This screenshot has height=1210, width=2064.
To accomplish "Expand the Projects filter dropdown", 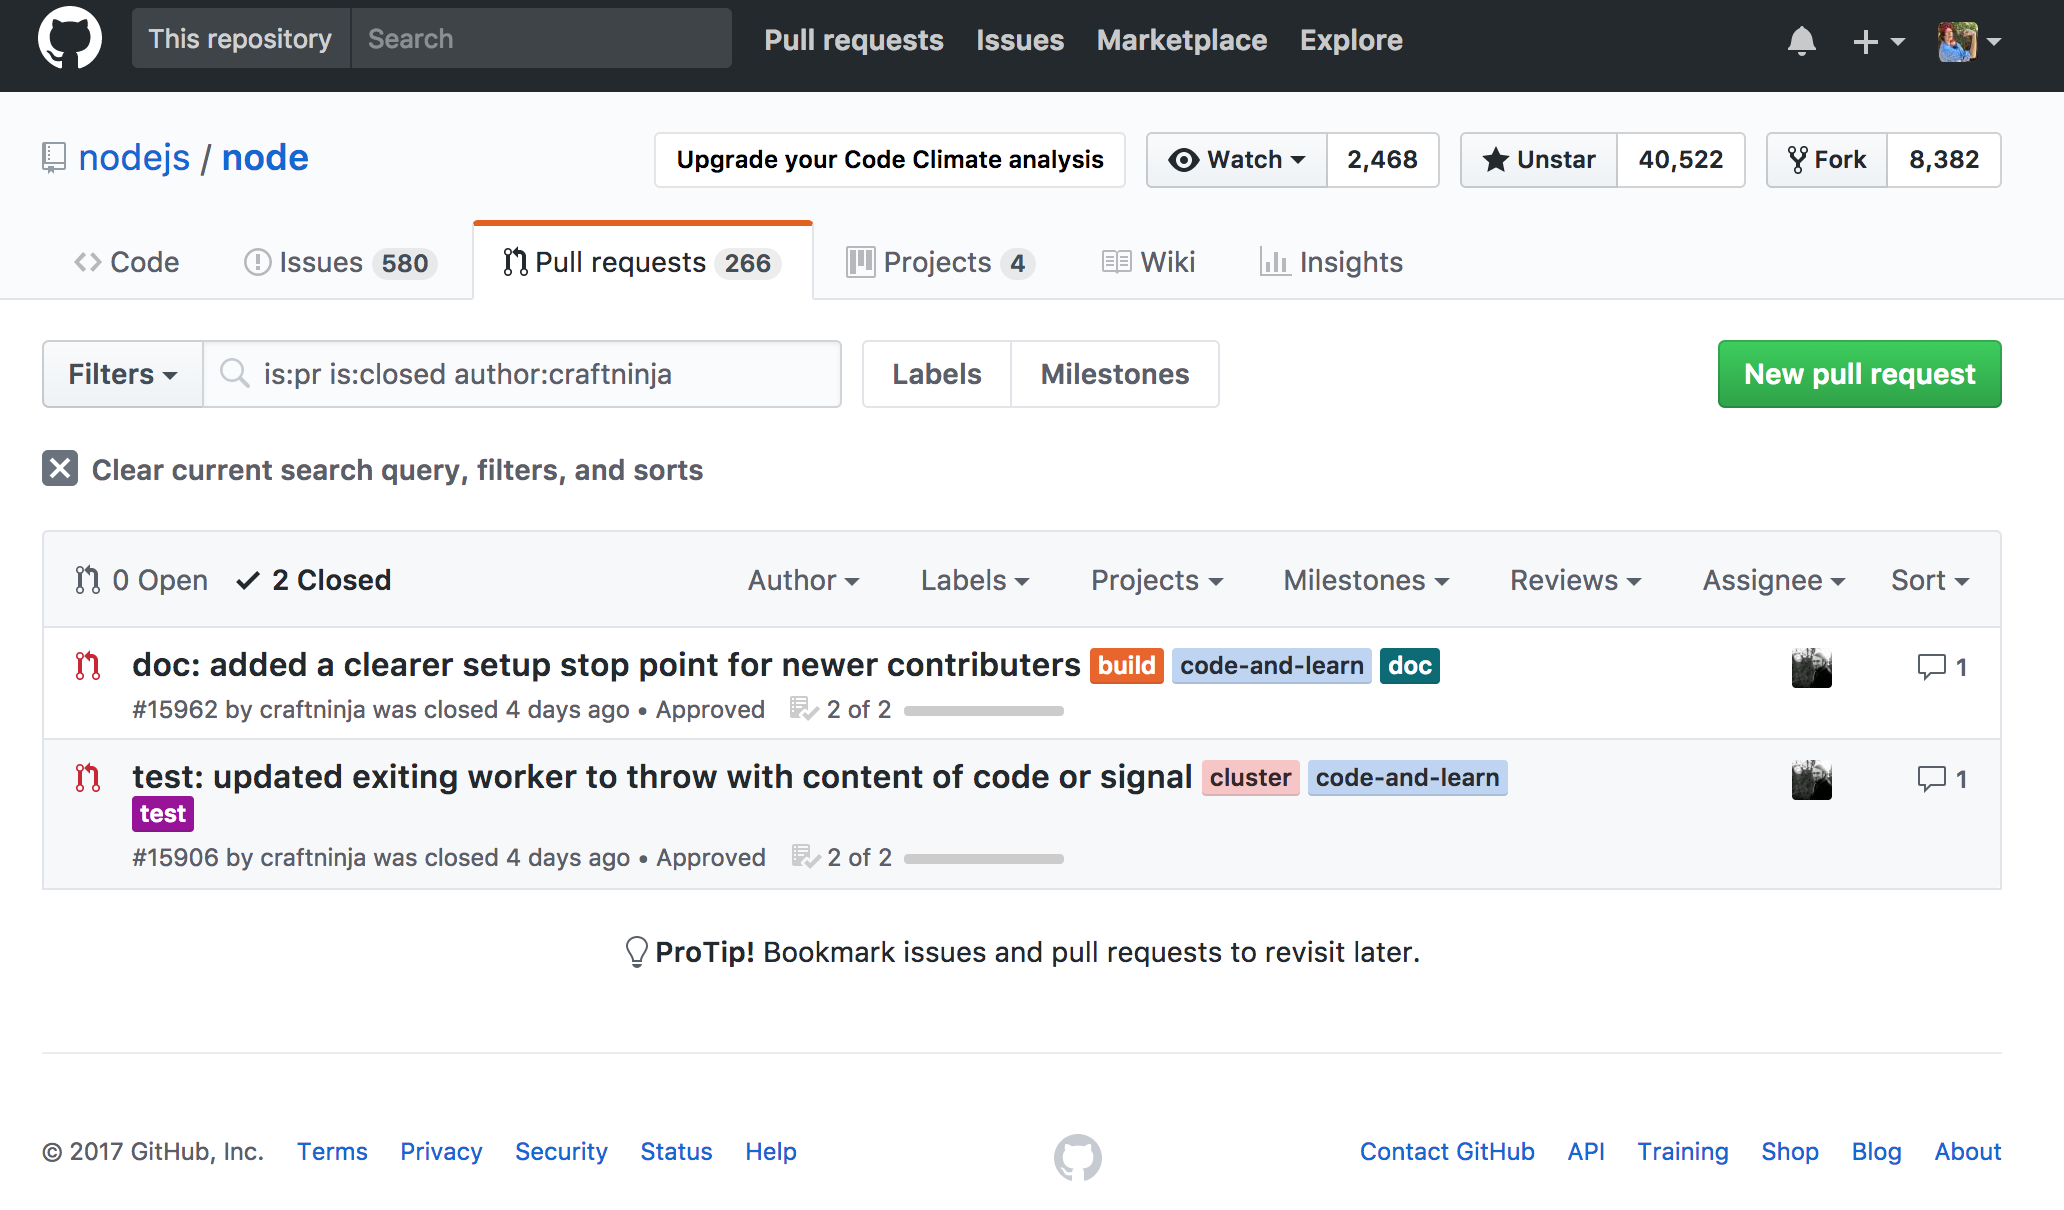I will [x=1157, y=580].
